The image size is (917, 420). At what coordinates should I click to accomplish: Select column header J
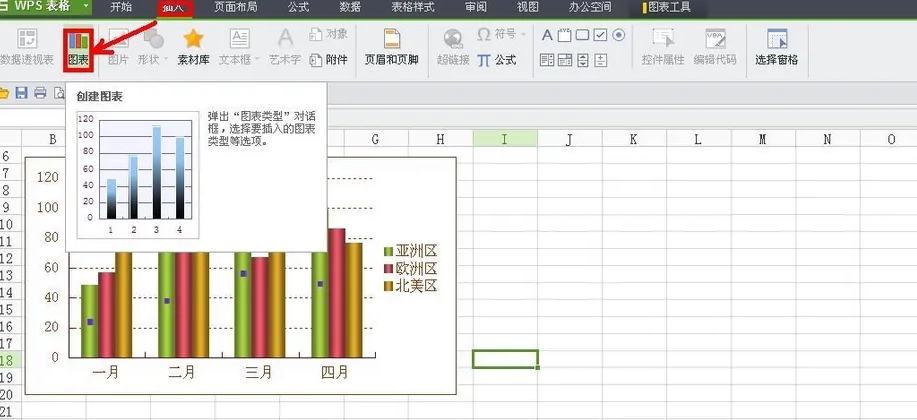tap(569, 139)
